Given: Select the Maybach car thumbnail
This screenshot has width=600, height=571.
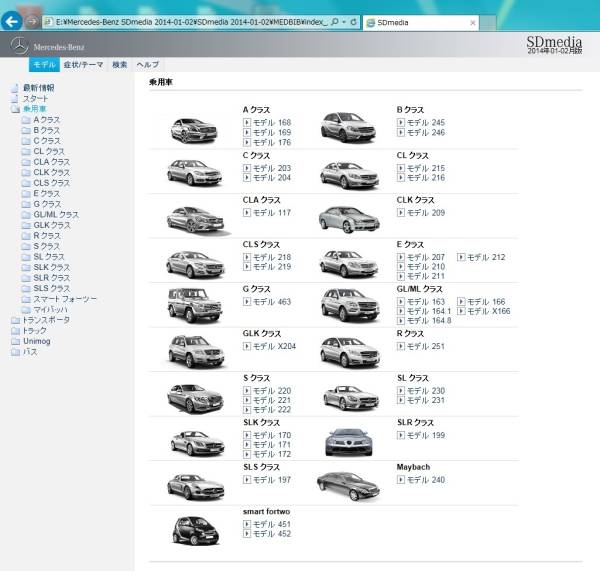Looking at the screenshot, I should click(x=348, y=486).
